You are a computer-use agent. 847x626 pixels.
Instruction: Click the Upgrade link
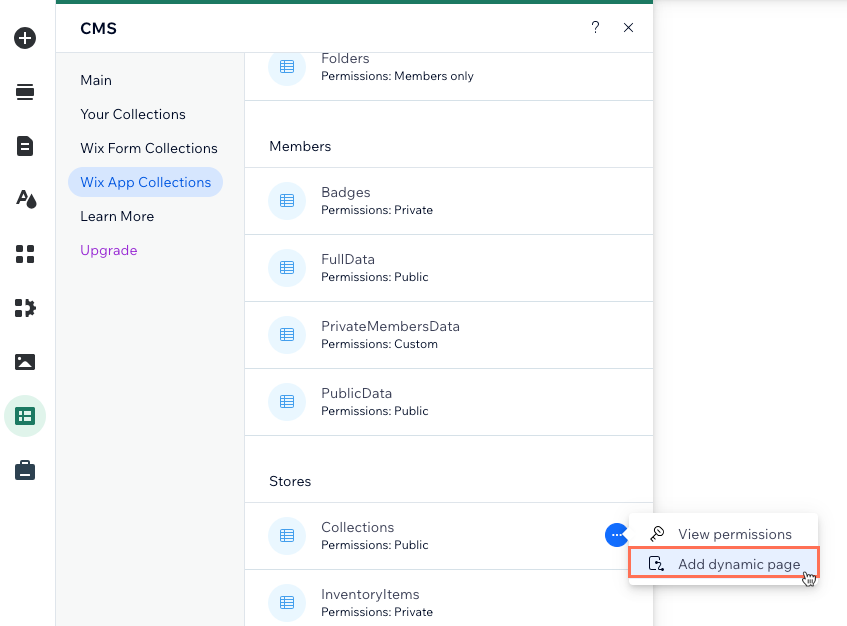tap(109, 250)
